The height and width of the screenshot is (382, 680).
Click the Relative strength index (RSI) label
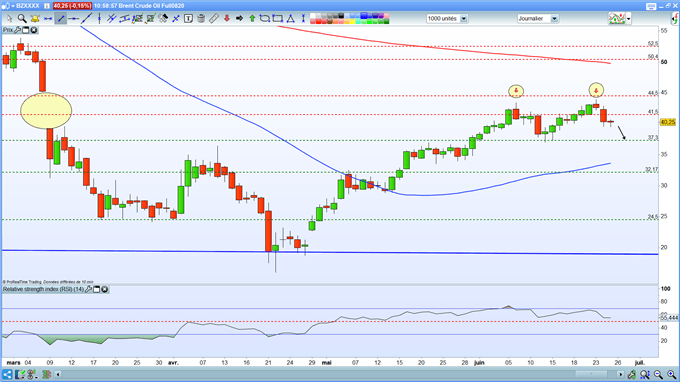pos(43,289)
